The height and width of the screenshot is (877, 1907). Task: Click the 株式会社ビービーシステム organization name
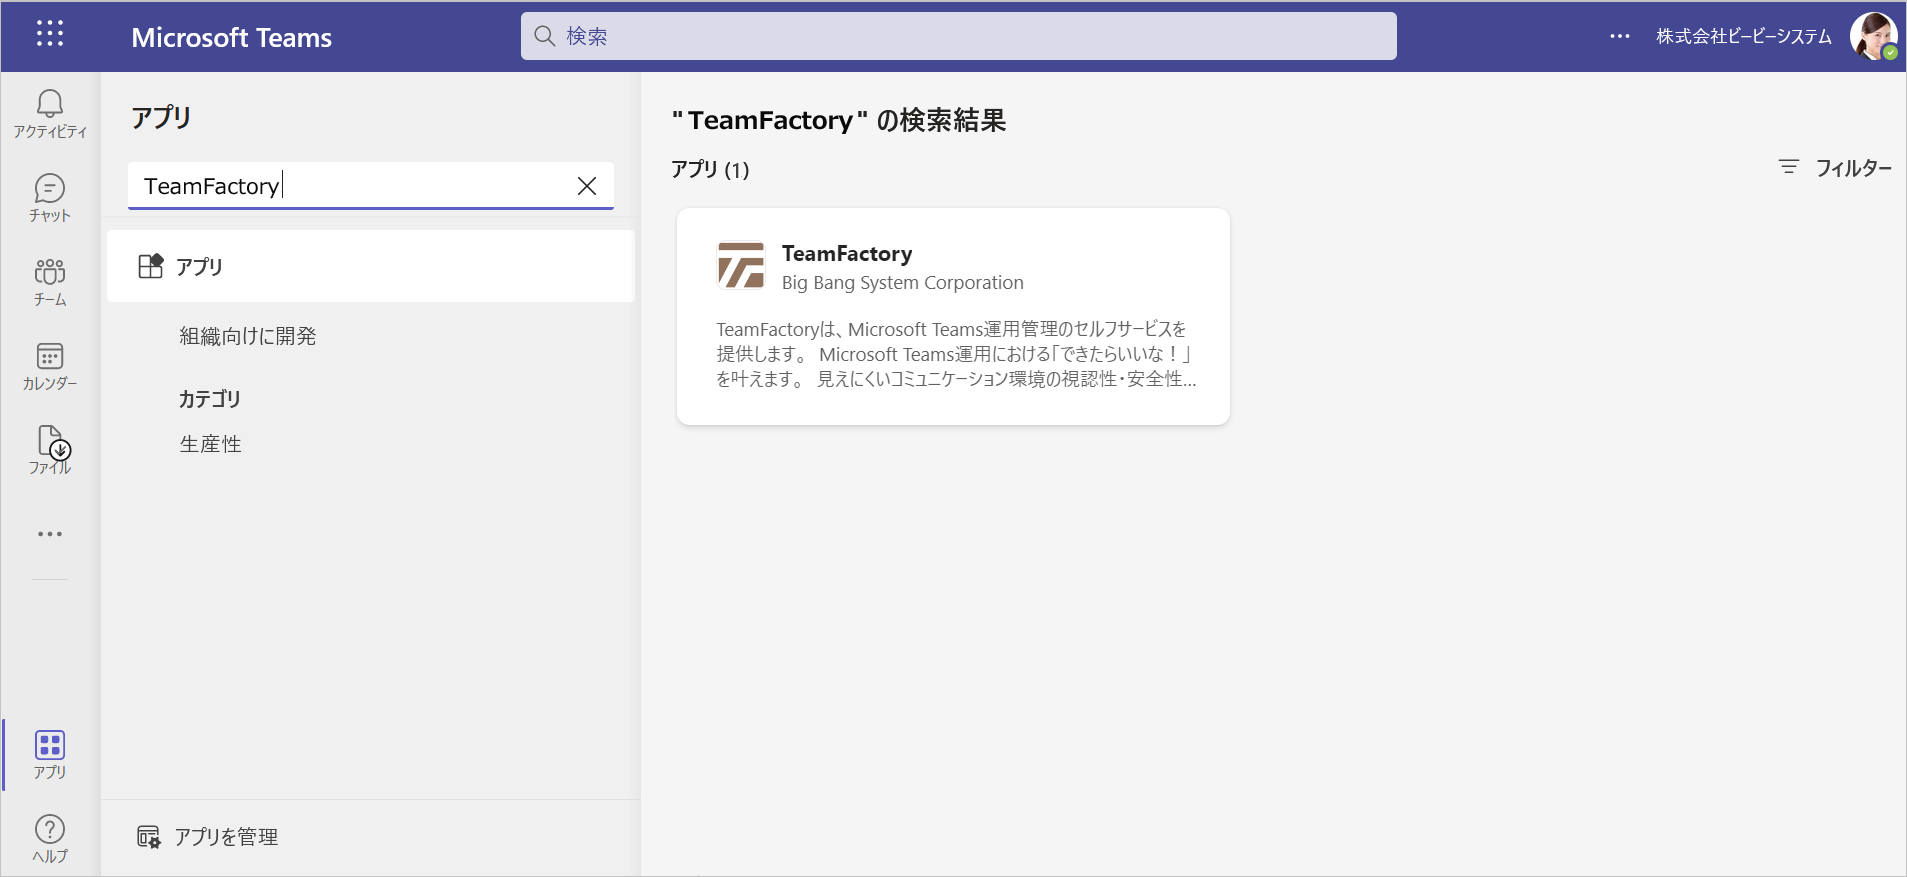coord(1744,36)
